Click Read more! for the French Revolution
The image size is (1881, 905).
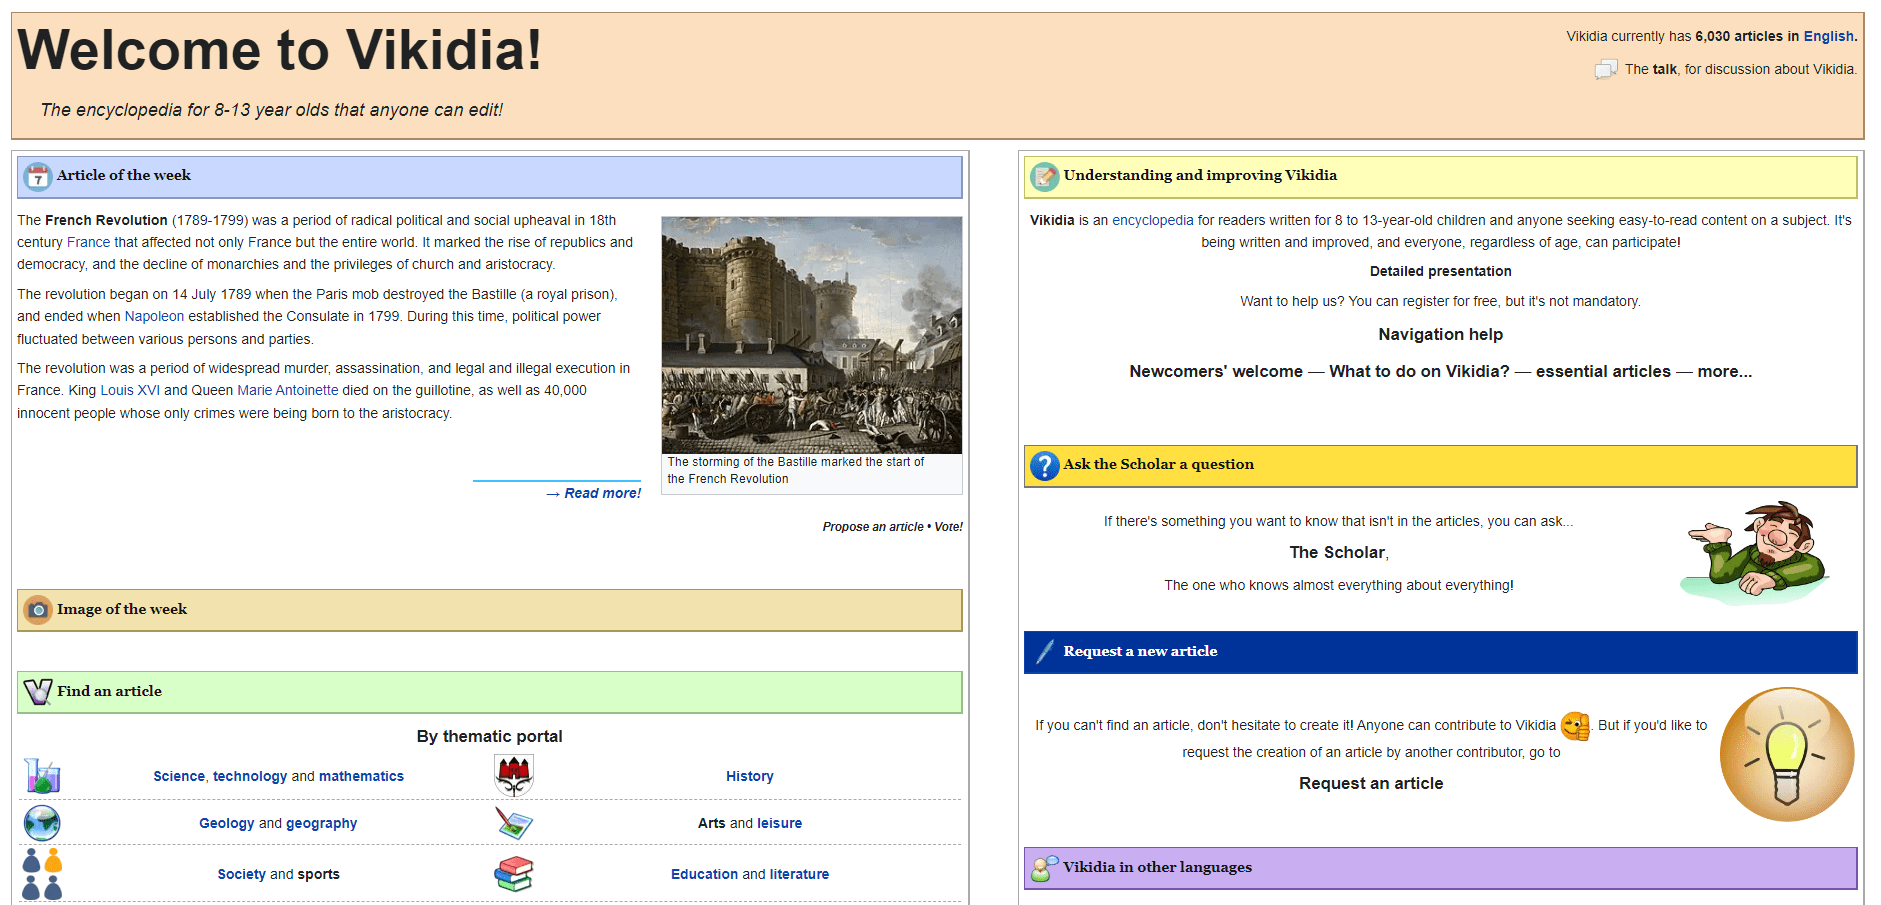[x=593, y=493]
